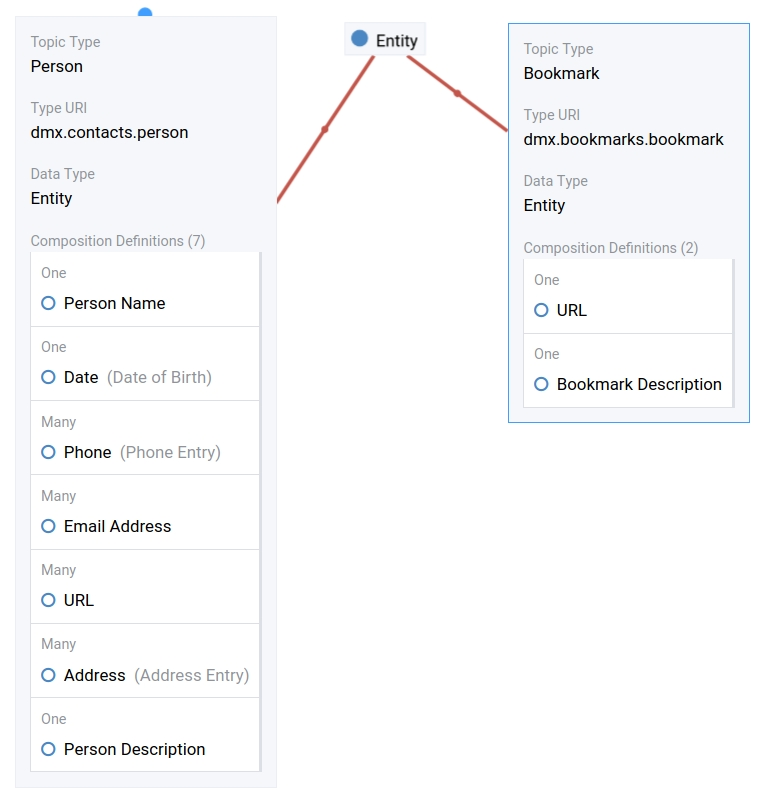The width and height of the screenshot is (767, 805).
Task: Click the Address Entry circle icon
Action: coord(48,675)
